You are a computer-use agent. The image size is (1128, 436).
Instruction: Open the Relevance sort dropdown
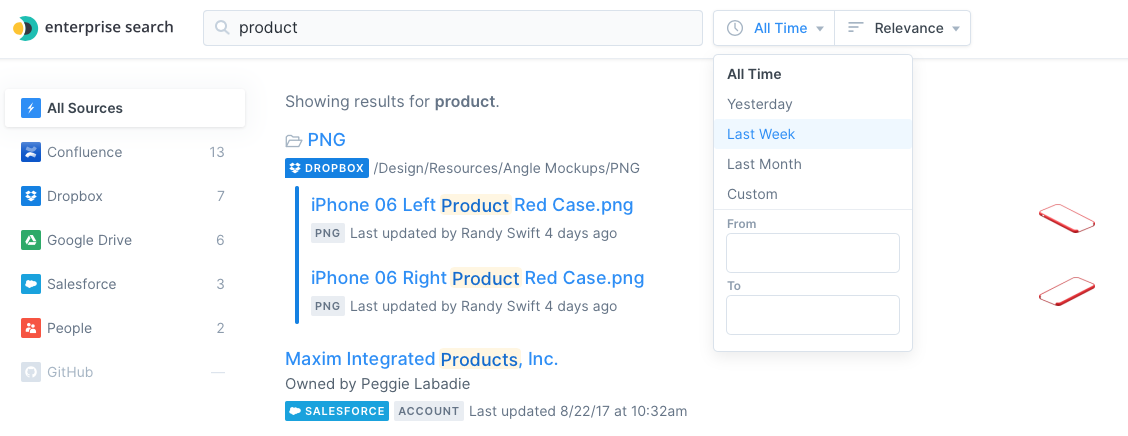pos(903,28)
